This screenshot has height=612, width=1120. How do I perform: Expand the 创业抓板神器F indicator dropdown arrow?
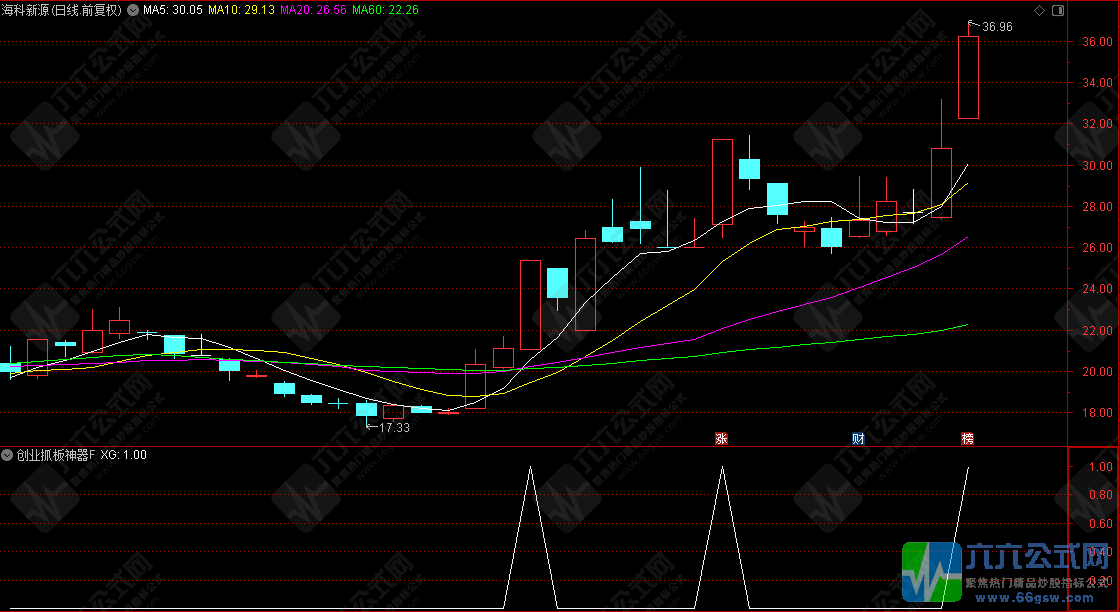coord(8,455)
